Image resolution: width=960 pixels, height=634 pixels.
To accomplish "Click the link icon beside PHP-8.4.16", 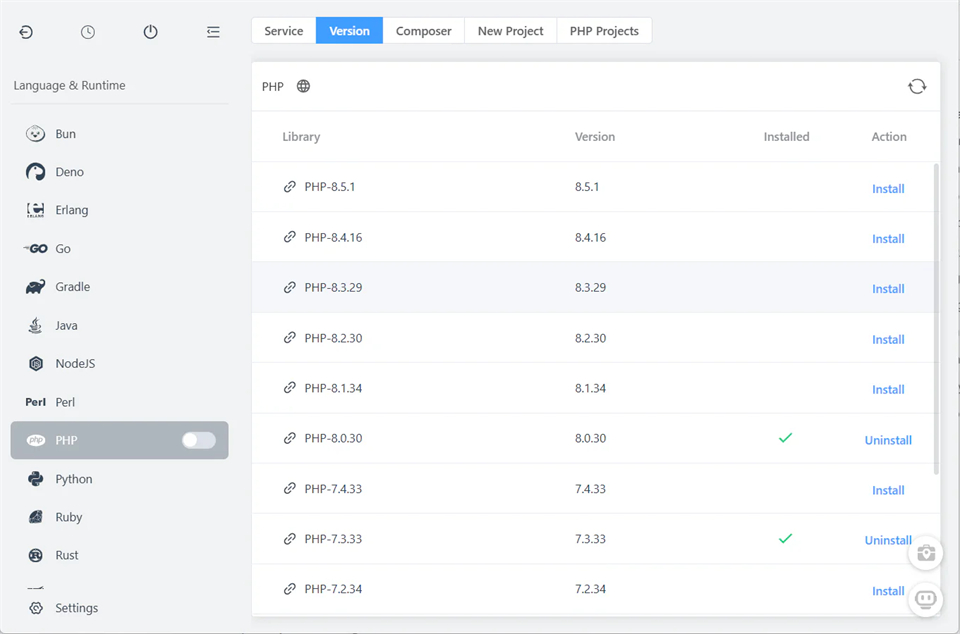I will 290,237.
